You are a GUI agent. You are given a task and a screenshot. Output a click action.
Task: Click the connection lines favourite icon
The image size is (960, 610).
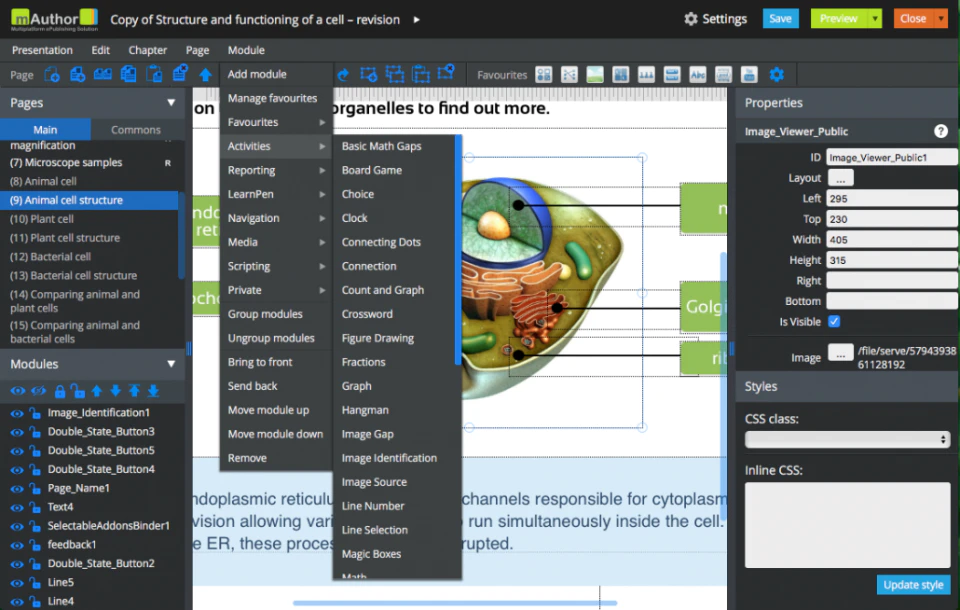(x=569, y=75)
